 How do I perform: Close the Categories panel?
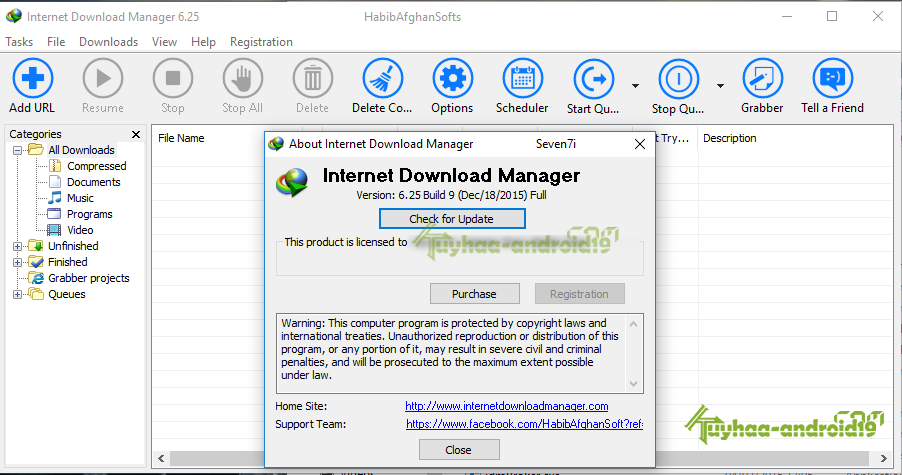pos(136,134)
